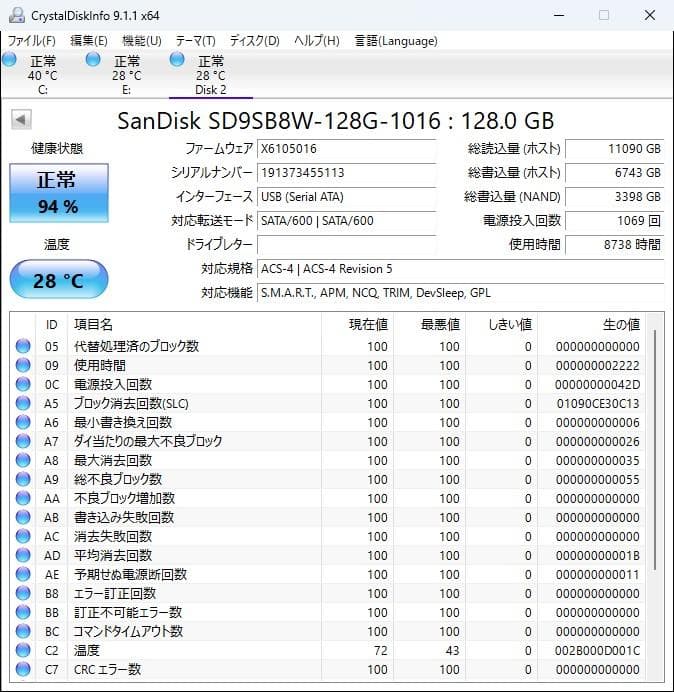
Task: Click the ID column header
Action: (51, 324)
